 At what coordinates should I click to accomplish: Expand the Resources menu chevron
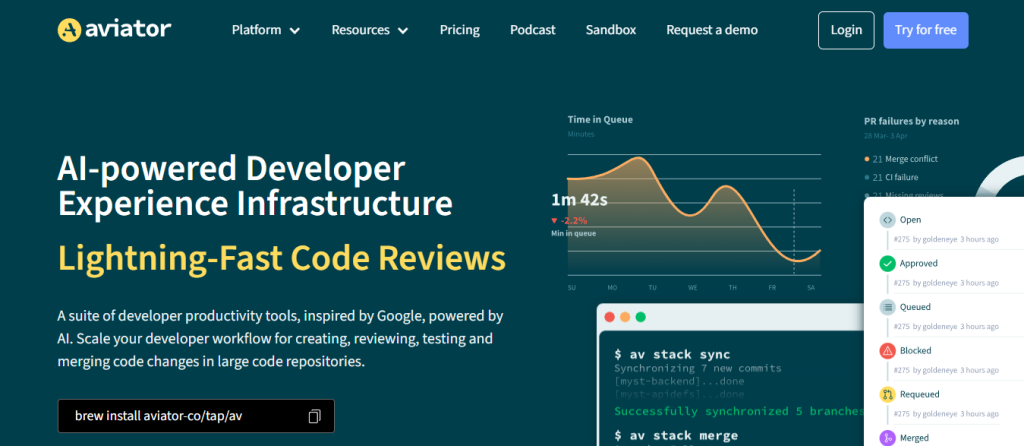point(403,31)
